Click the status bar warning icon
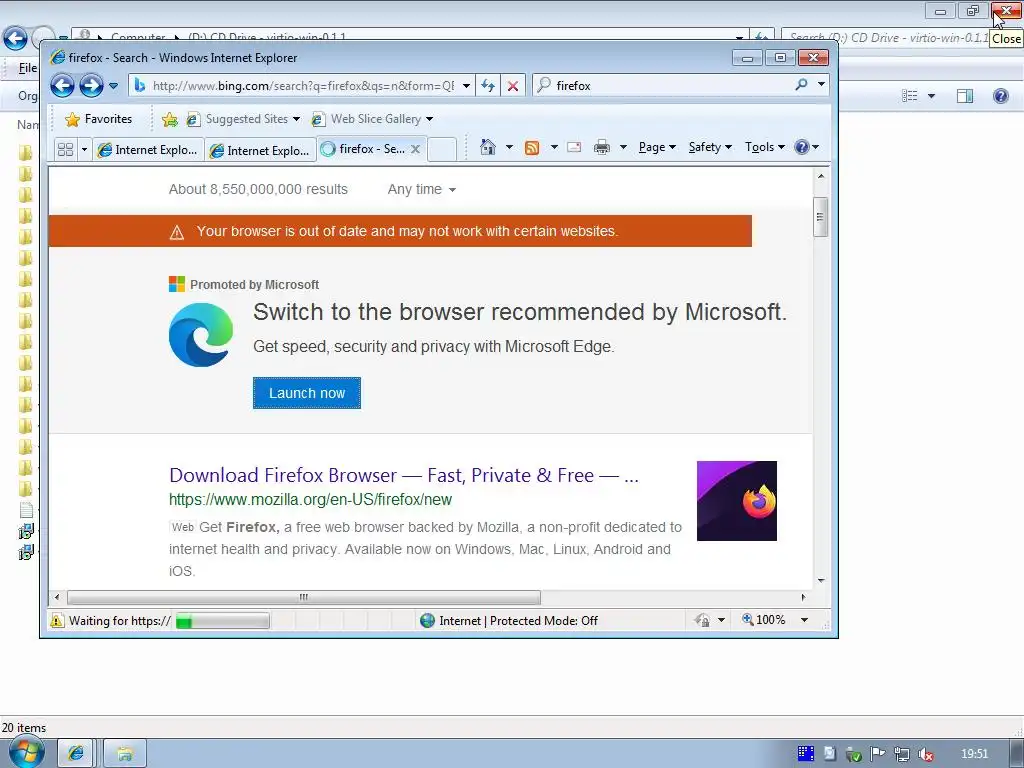 pyautogui.click(x=57, y=620)
